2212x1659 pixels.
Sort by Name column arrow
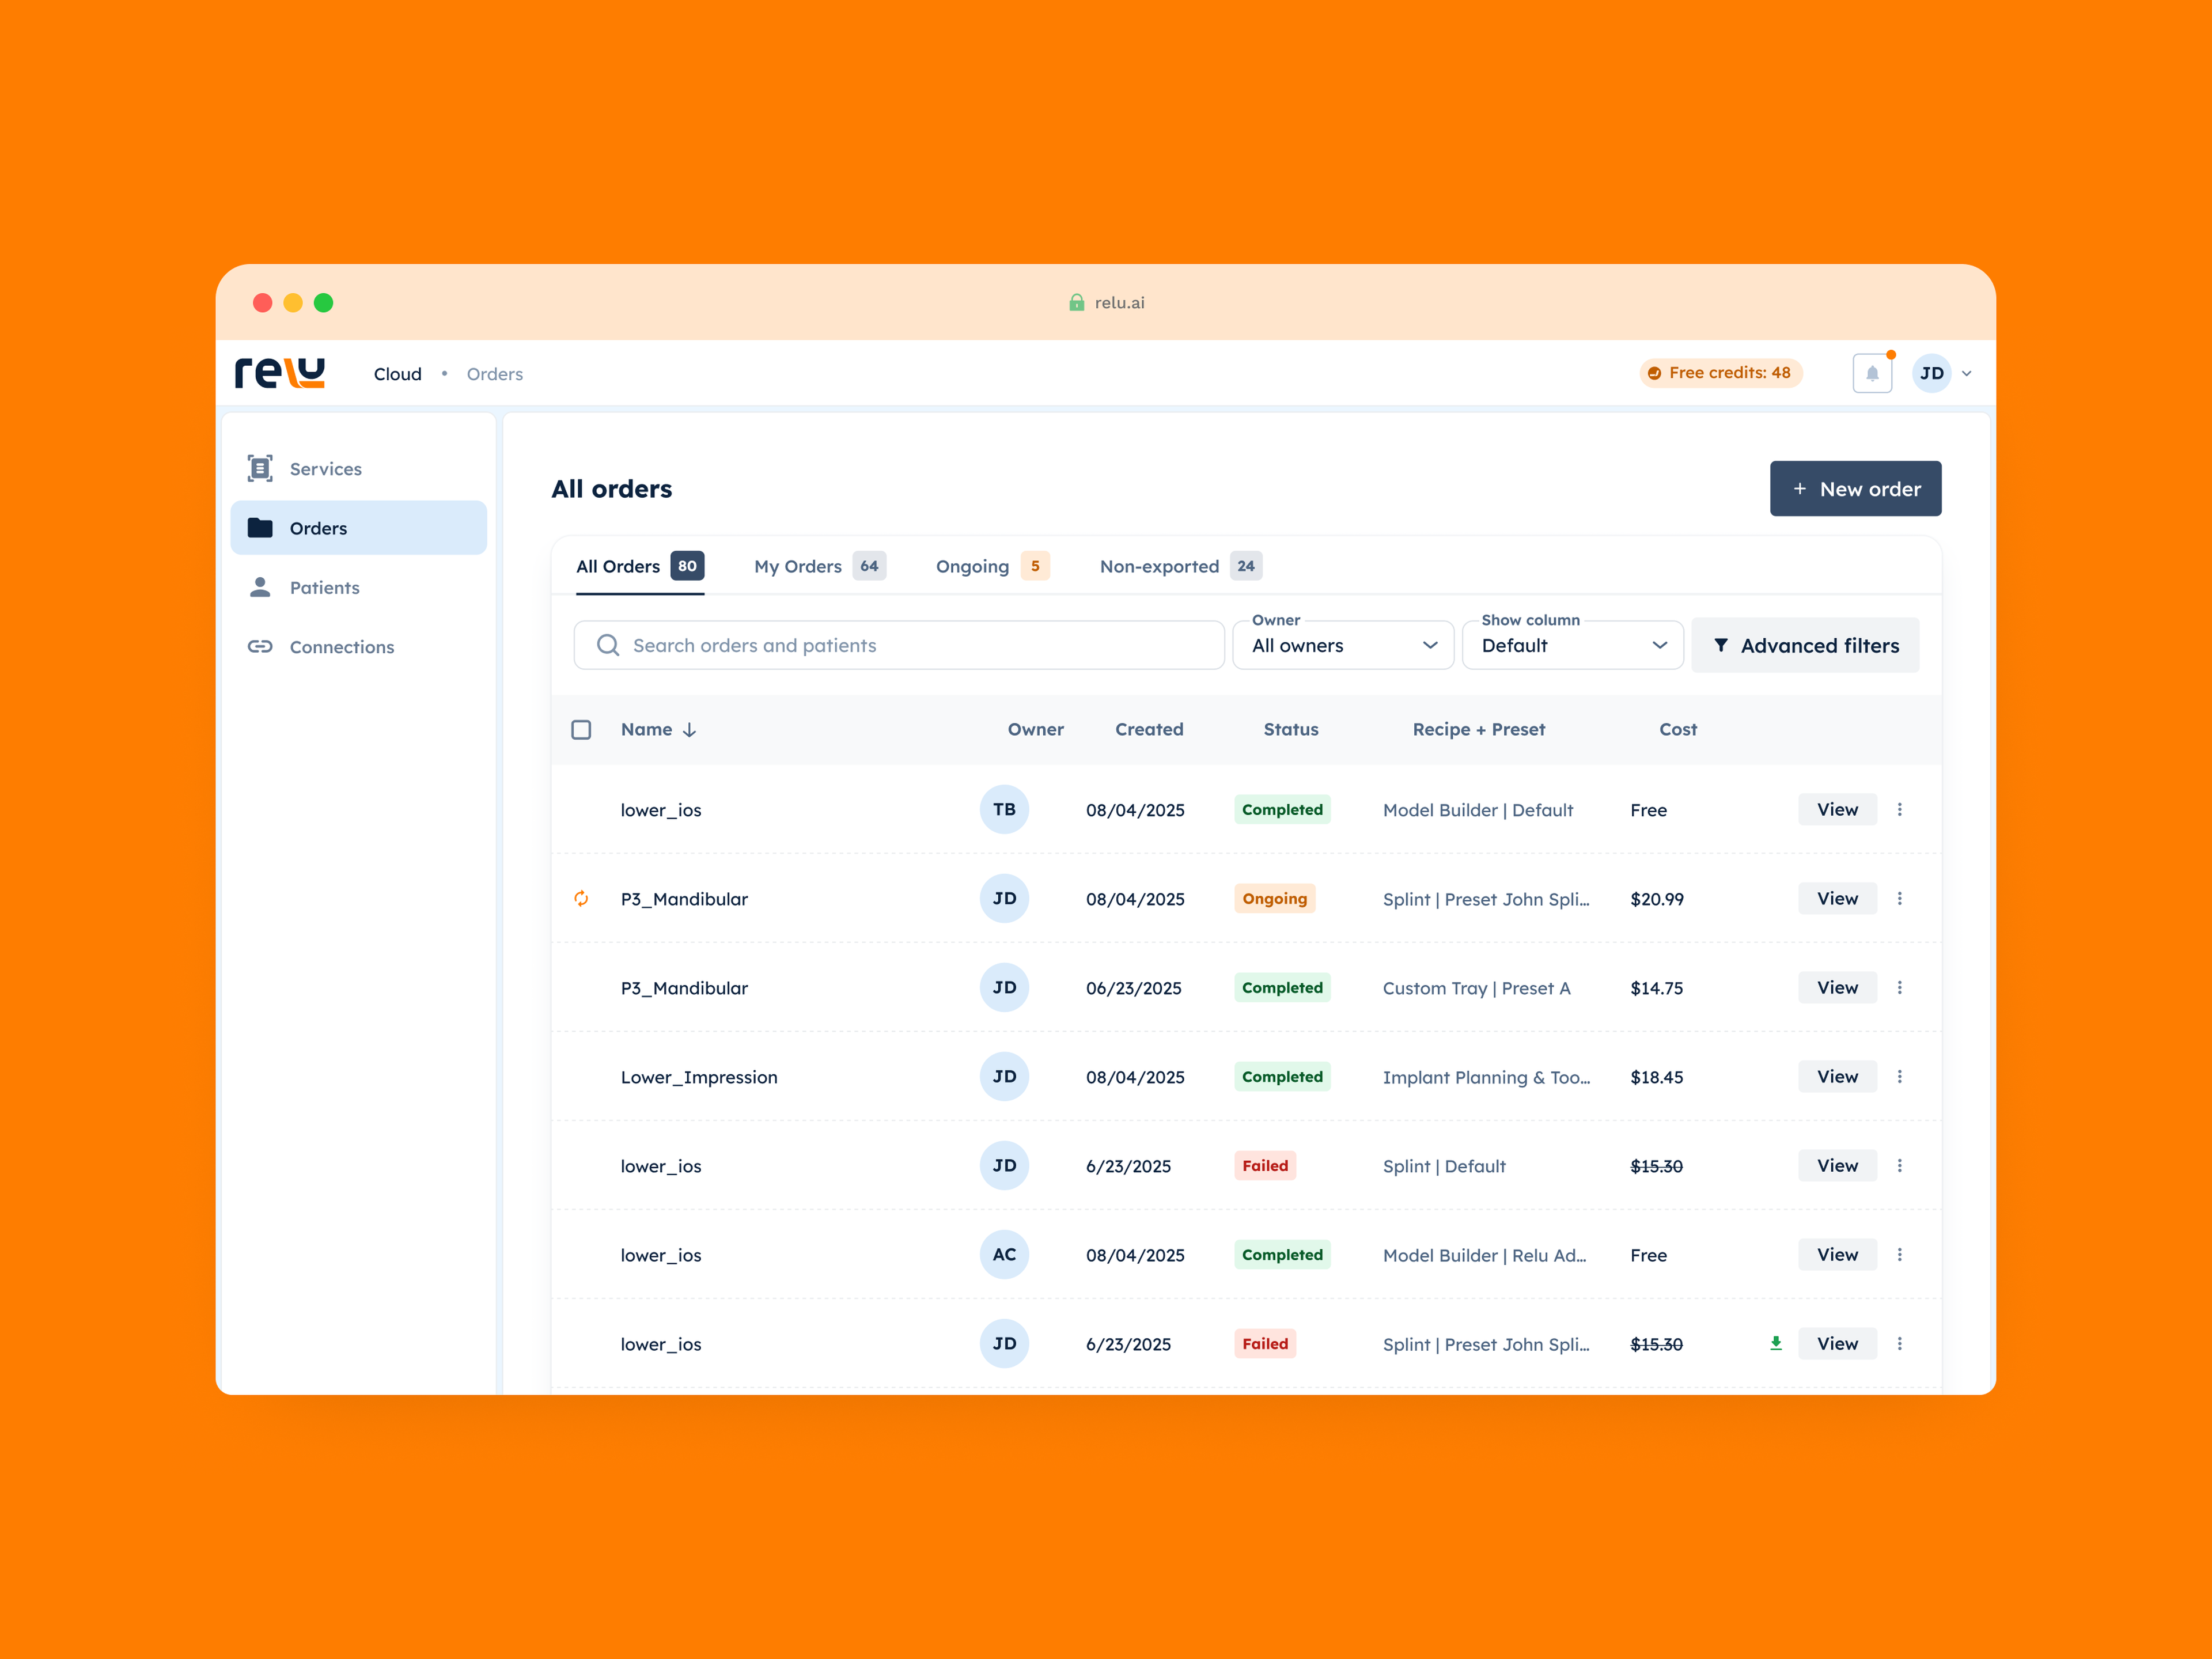click(689, 730)
